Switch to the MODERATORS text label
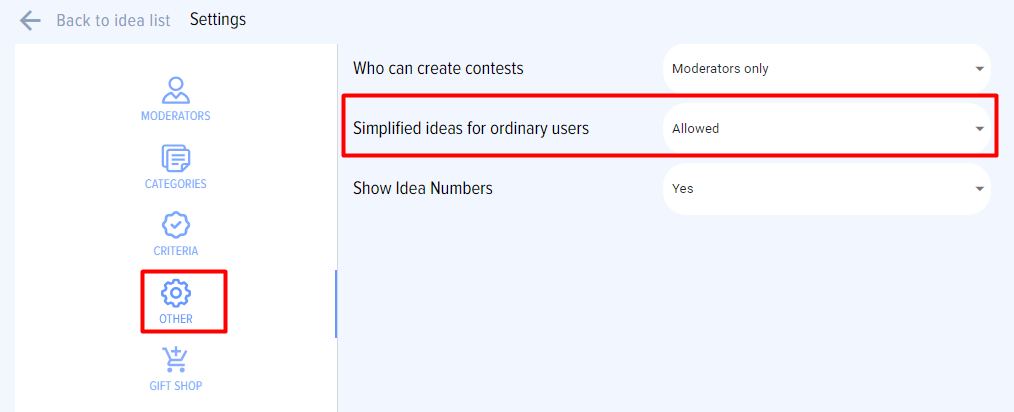Image resolution: width=1014 pixels, height=412 pixels. [175, 116]
